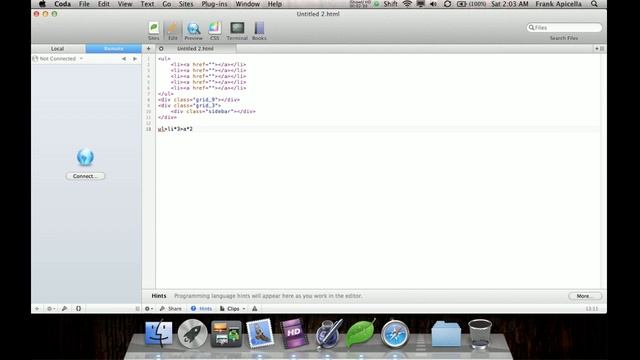Open the Go menu
Viewport: 640px width, 360px height.
coord(167,4)
